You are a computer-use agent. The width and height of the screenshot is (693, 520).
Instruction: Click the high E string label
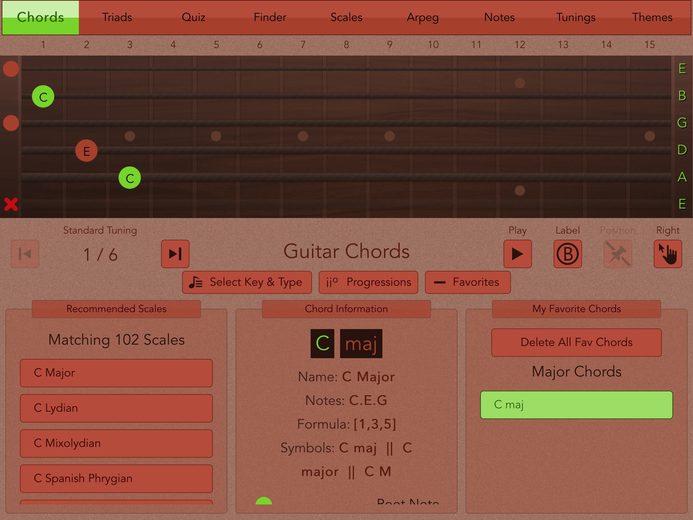(x=682, y=69)
